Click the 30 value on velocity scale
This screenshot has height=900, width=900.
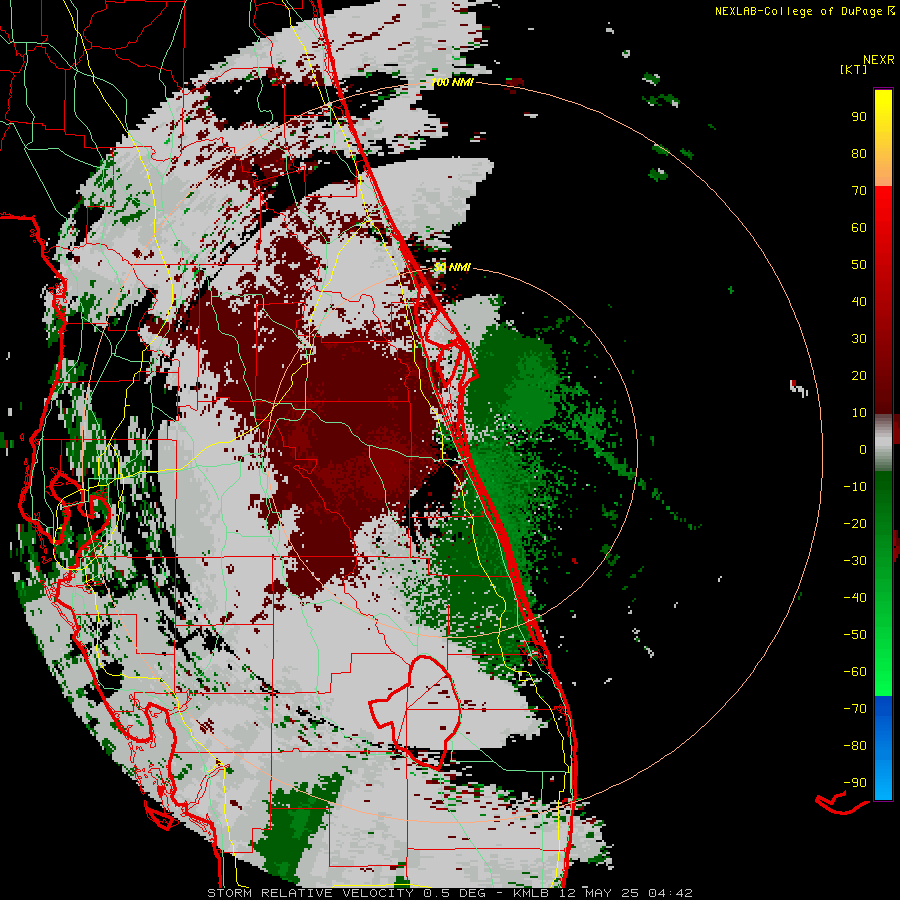(x=859, y=339)
